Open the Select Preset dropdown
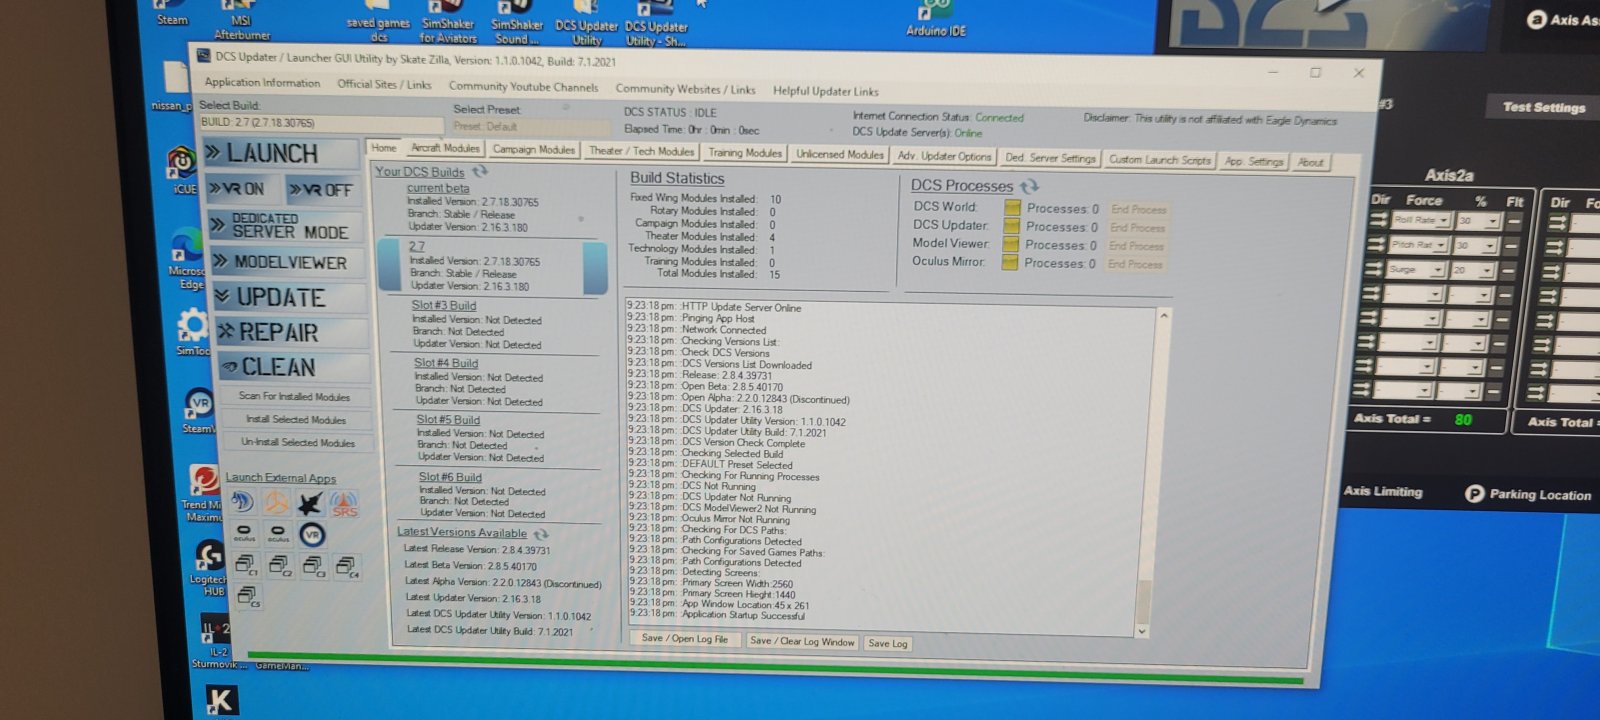This screenshot has height=720, width=1600. pos(530,127)
